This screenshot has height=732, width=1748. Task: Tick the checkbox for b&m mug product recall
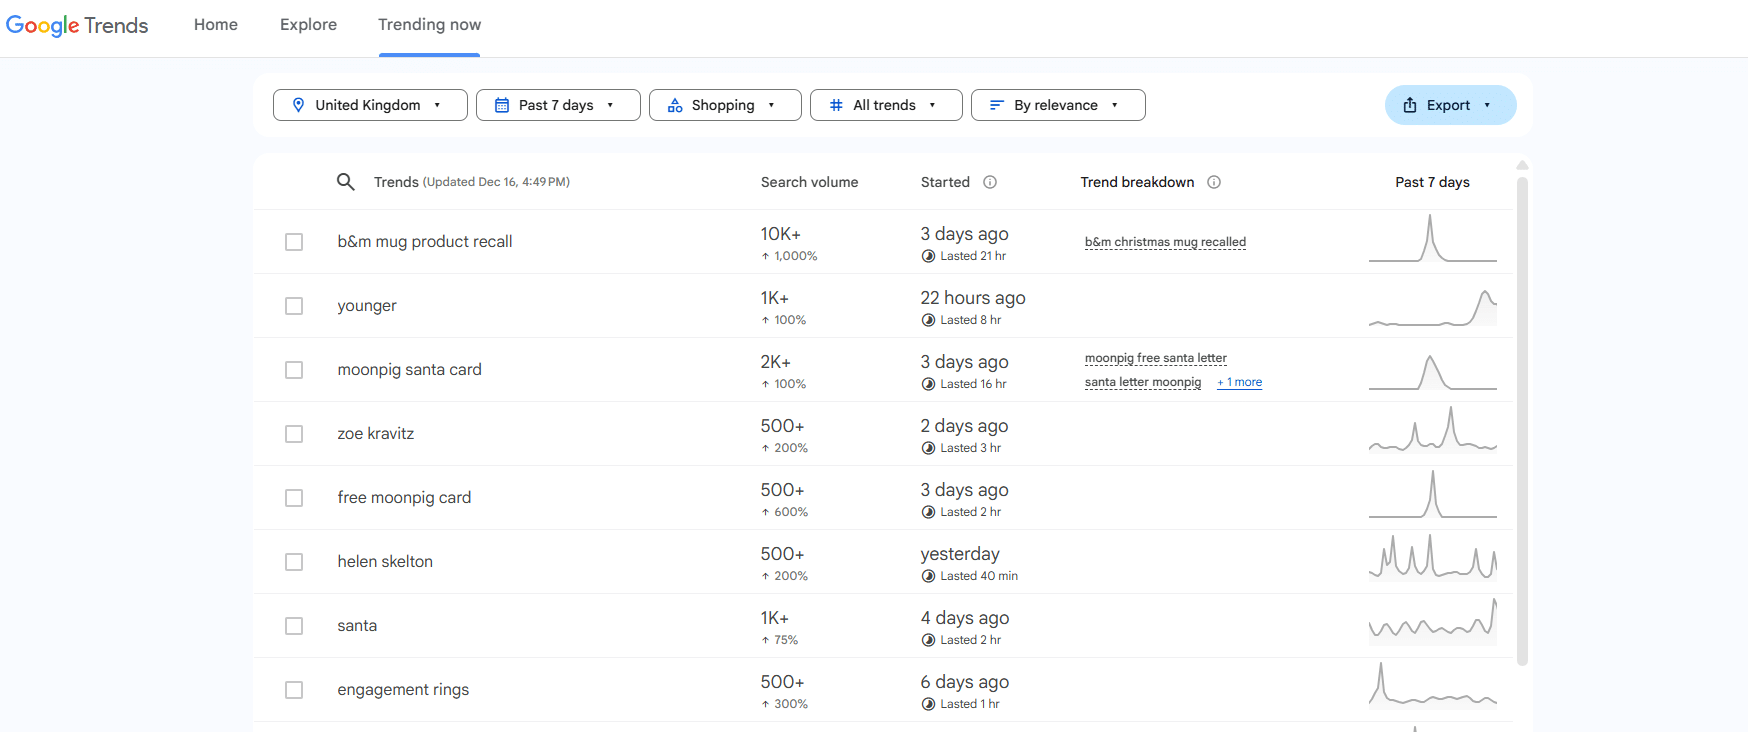294,242
